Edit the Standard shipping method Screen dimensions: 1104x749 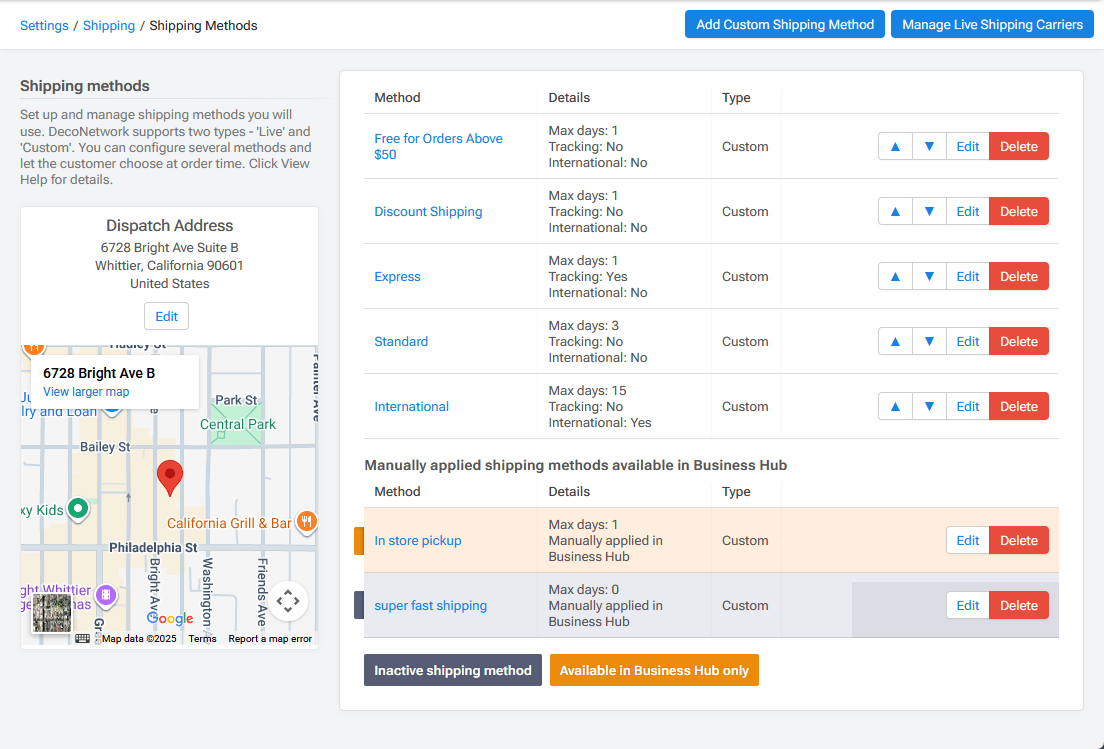(x=967, y=341)
